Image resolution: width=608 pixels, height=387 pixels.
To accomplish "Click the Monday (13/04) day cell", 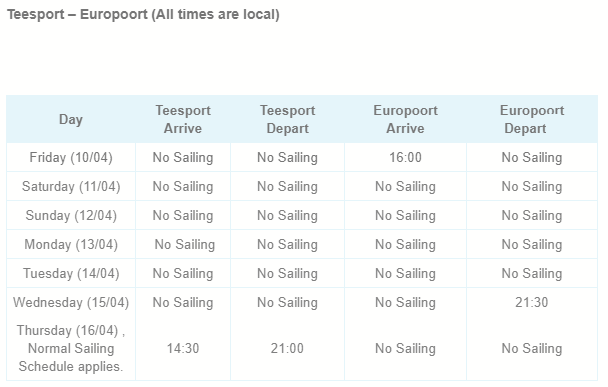I will pos(71,245).
